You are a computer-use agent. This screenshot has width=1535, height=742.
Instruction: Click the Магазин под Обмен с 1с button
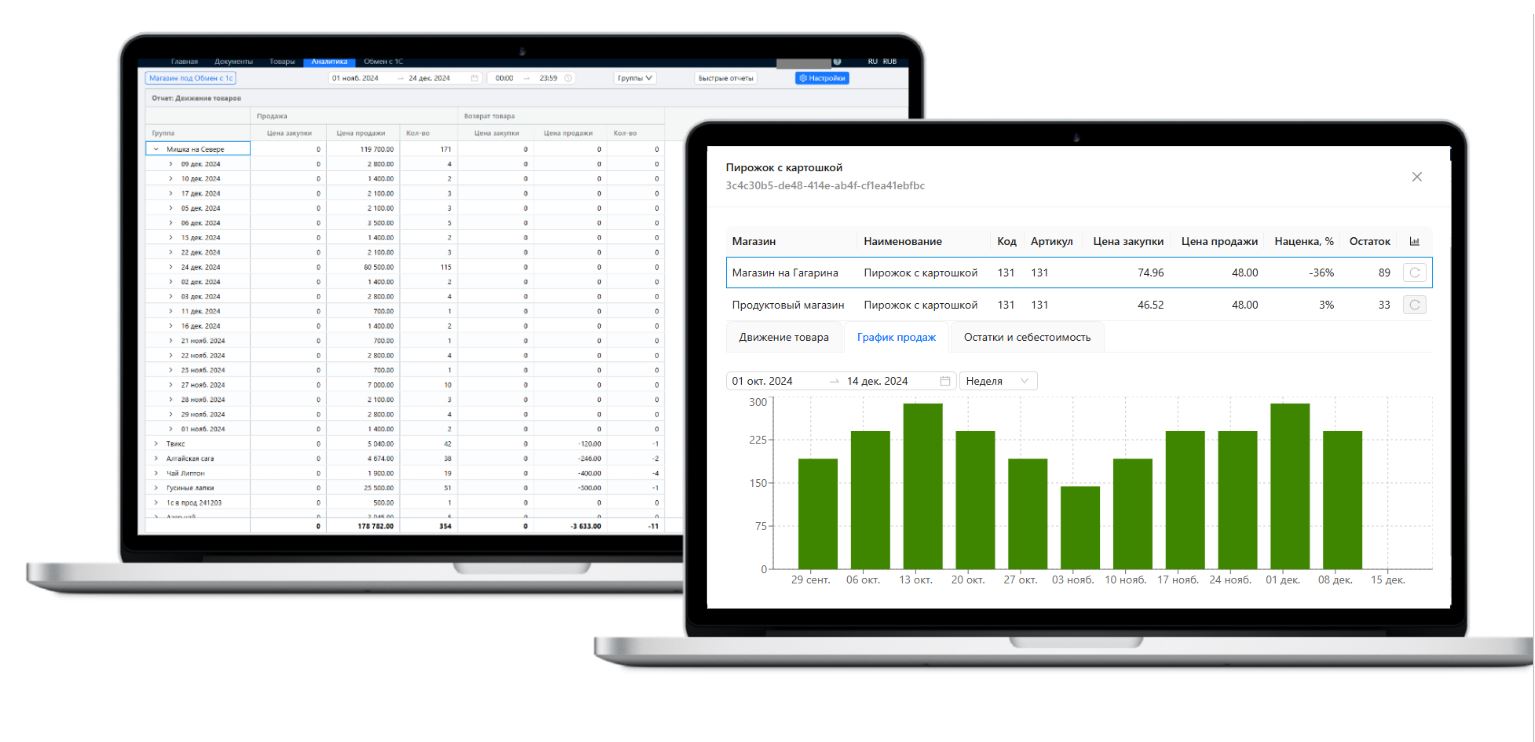[190, 78]
